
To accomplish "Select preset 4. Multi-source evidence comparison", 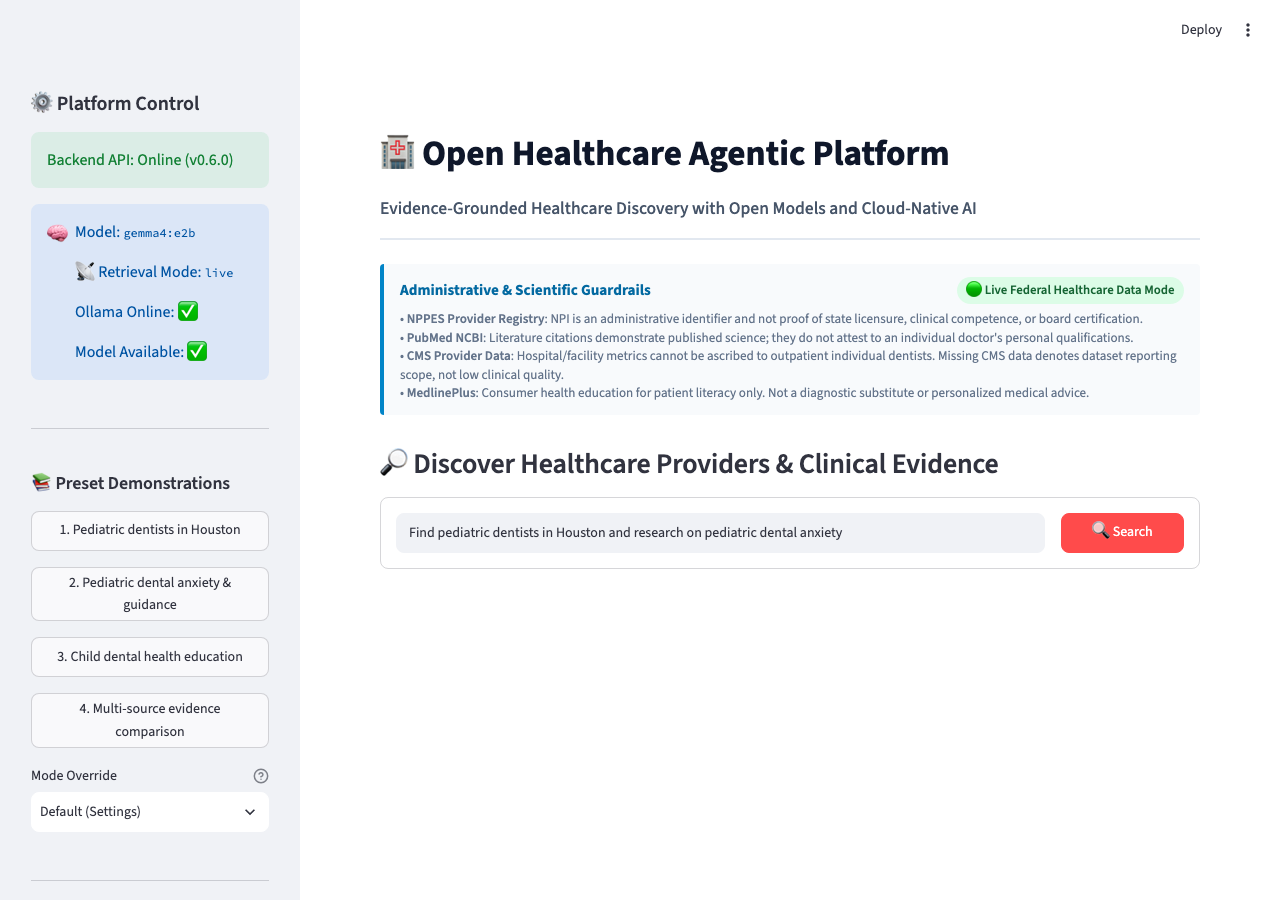I will 150,720.
